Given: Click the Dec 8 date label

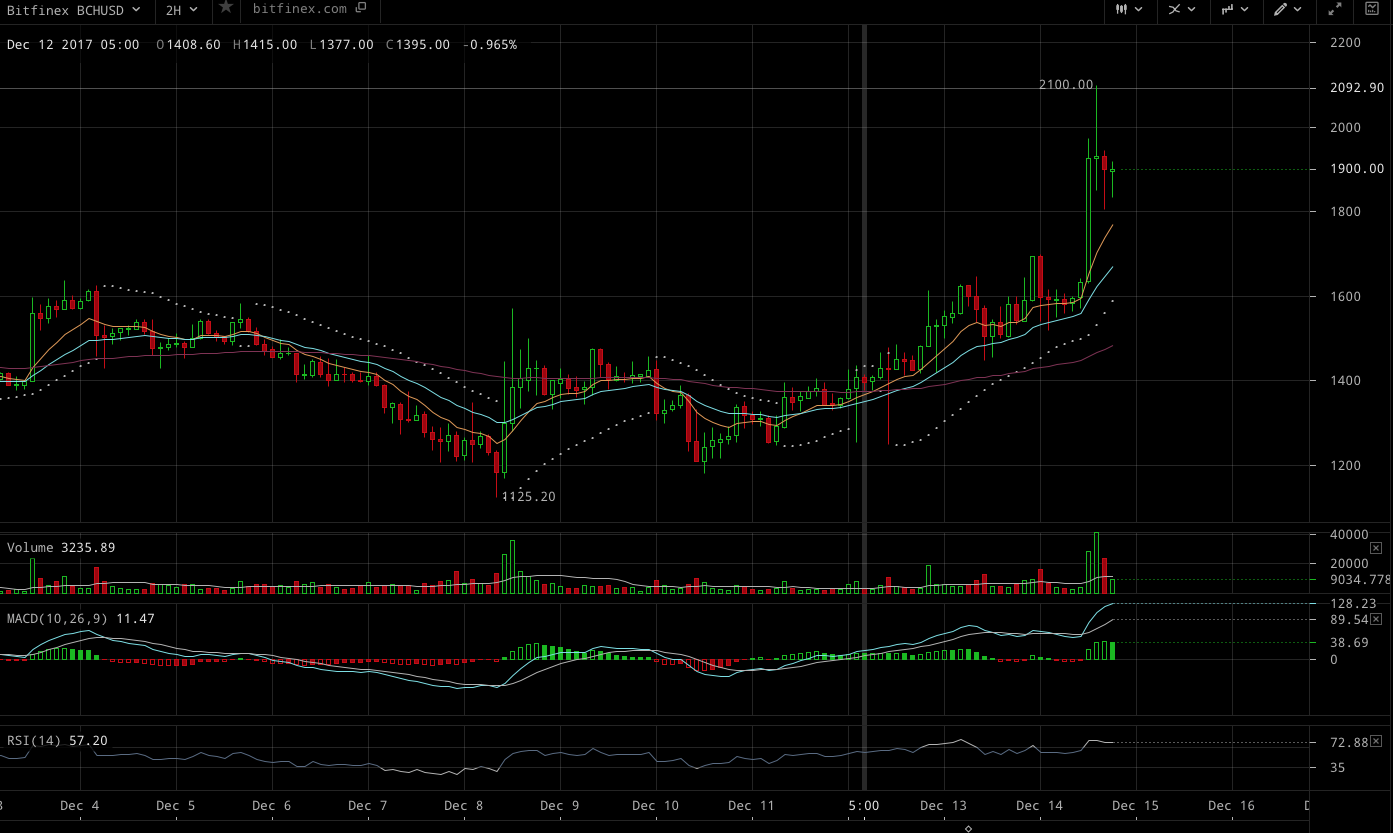Looking at the screenshot, I should [x=464, y=806].
